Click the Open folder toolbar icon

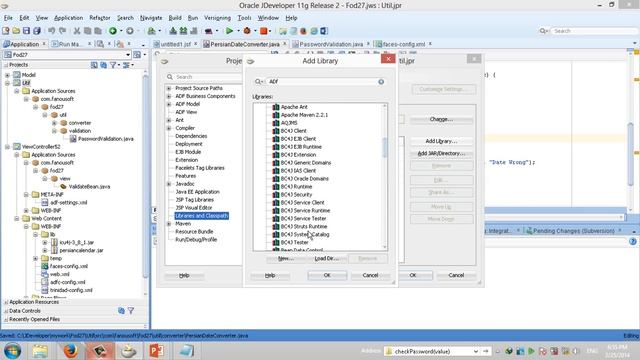[x=16, y=31]
